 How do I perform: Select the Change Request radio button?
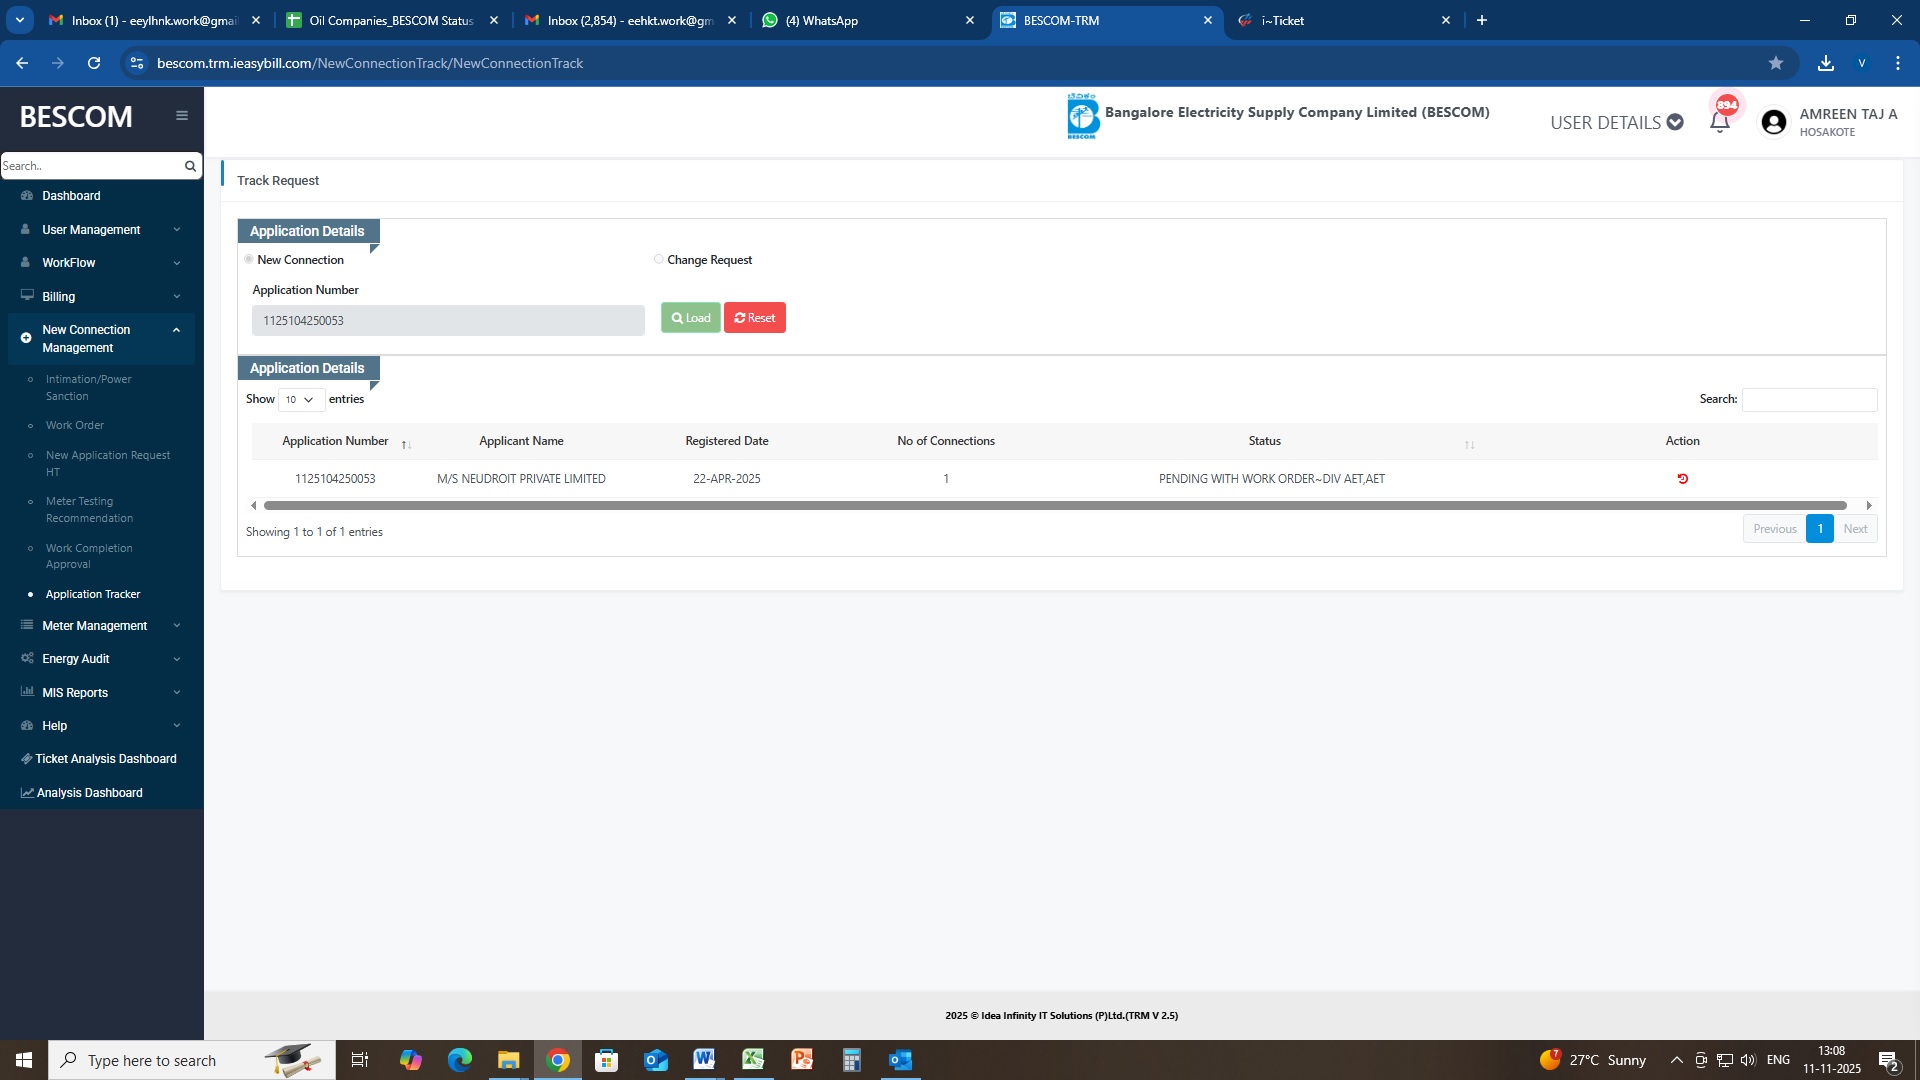coord(659,260)
